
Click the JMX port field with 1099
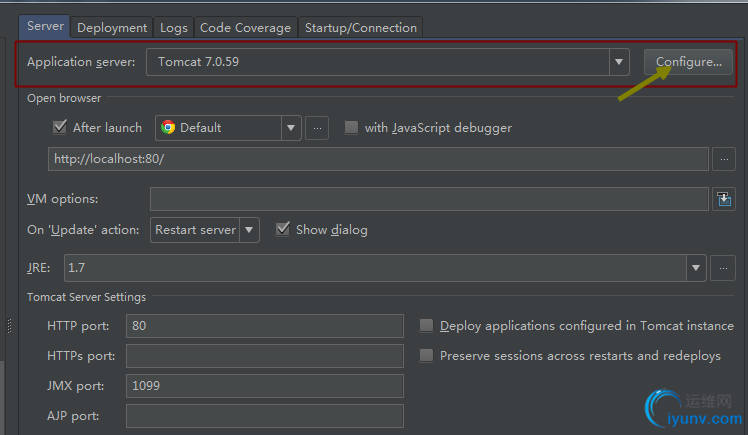[265, 386]
